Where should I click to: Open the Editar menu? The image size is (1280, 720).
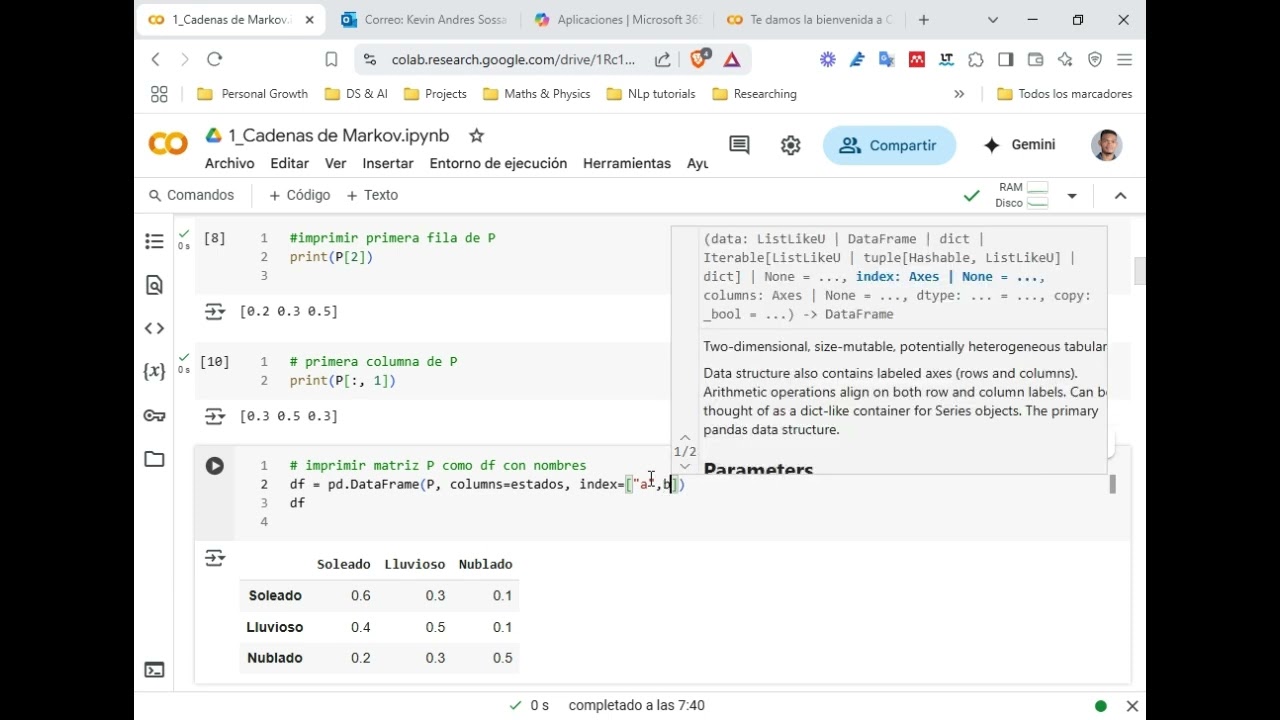click(x=289, y=163)
